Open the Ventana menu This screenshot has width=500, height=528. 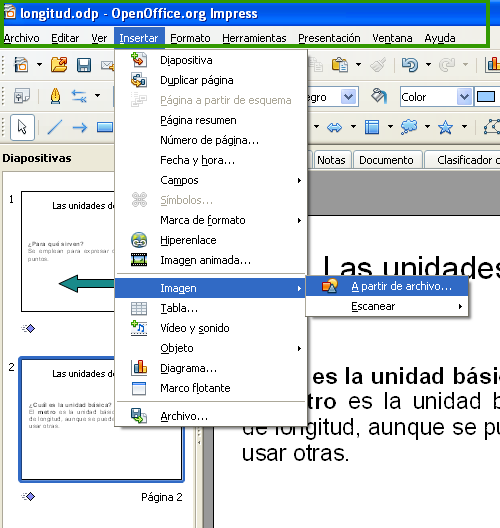(x=392, y=38)
